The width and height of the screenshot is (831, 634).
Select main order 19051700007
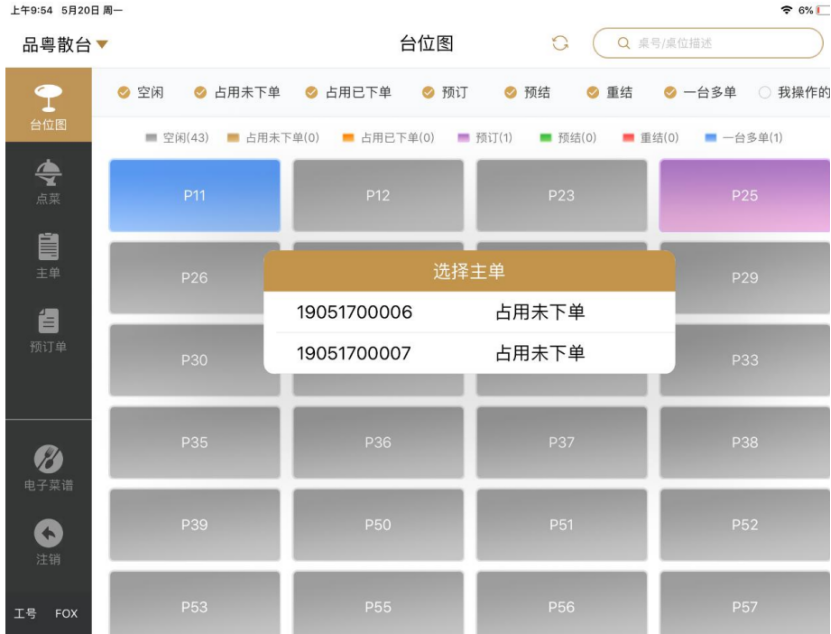click(470, 353)
